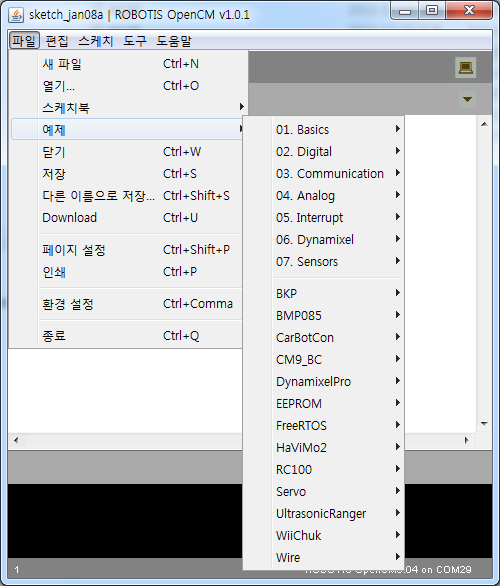The width and height of the screenshot is (500, 586).
Task: Select 종료 to quit
Action: tap(127, 336)
